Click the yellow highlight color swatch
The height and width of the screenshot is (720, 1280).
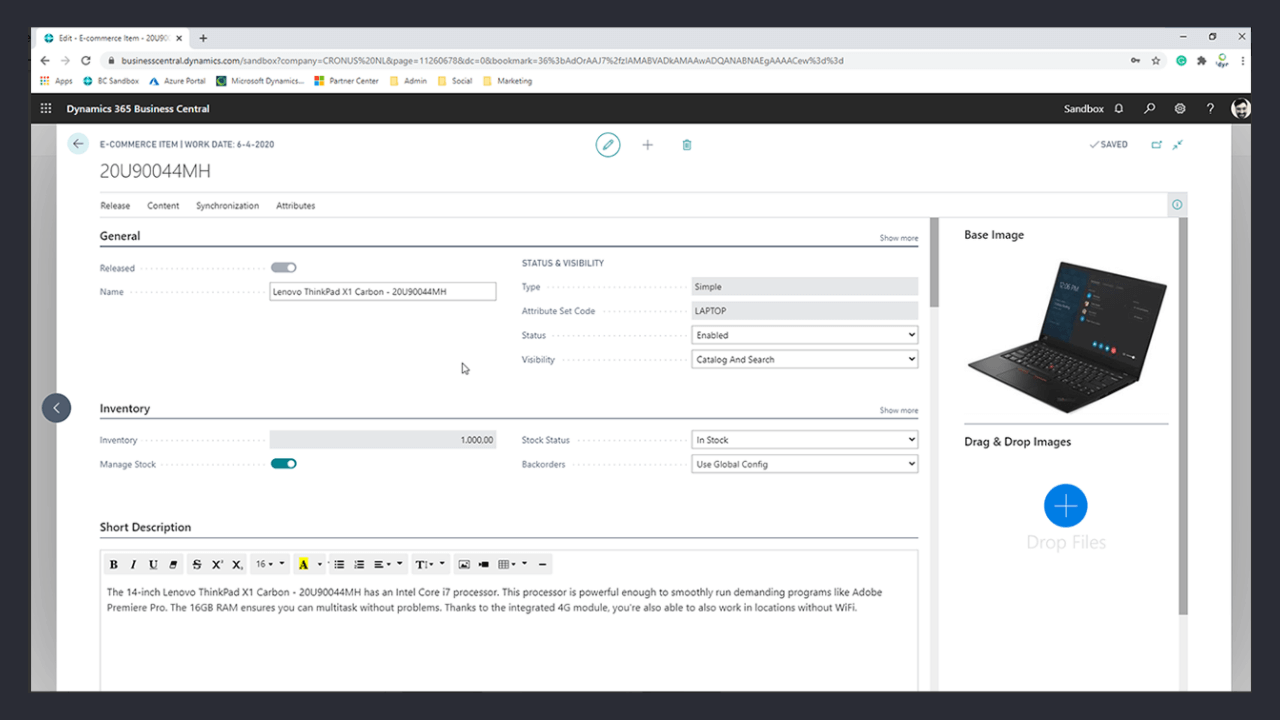tap(303, 565)
